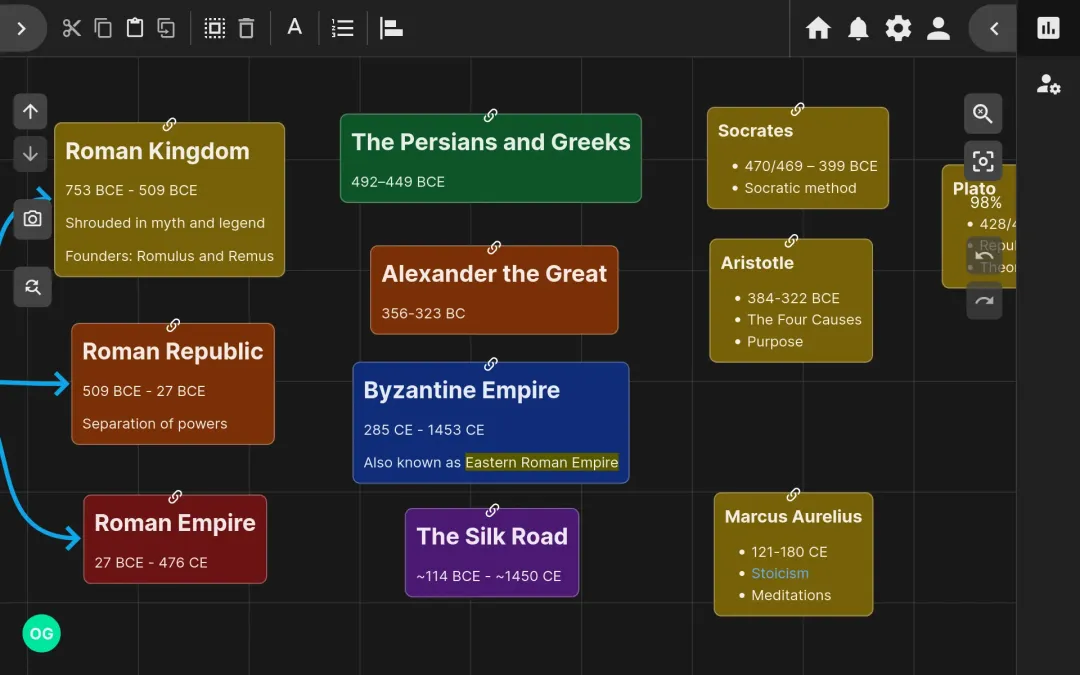
Task: Click the Stoicism link in Marcus Aurelius card
Action: tap(780, 573)
